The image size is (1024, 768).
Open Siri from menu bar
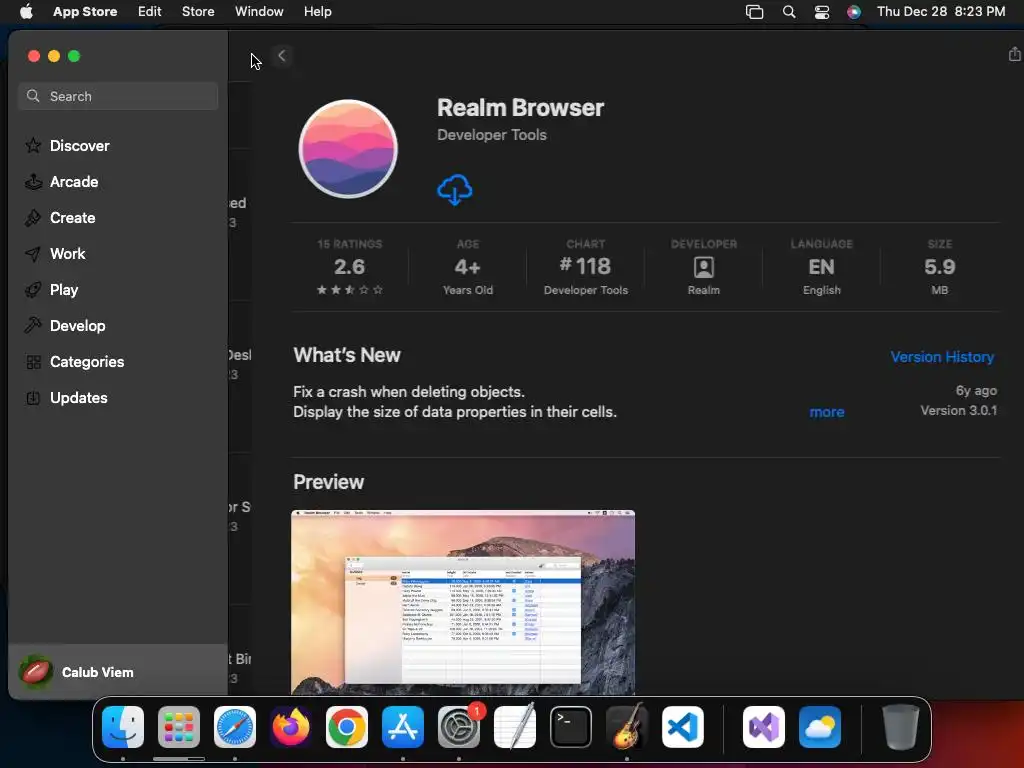pyautogui.click(x=854, y=12)
